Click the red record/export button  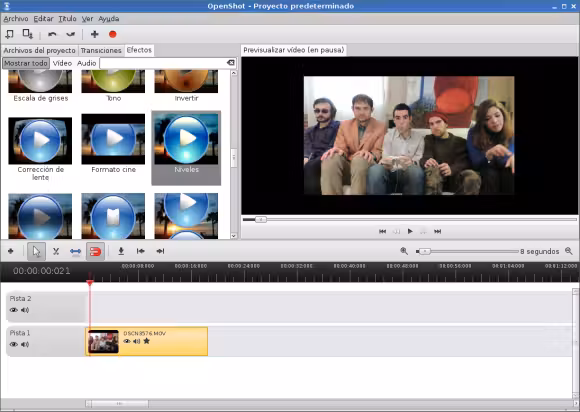pyautogui.click(x=113, y=34)
